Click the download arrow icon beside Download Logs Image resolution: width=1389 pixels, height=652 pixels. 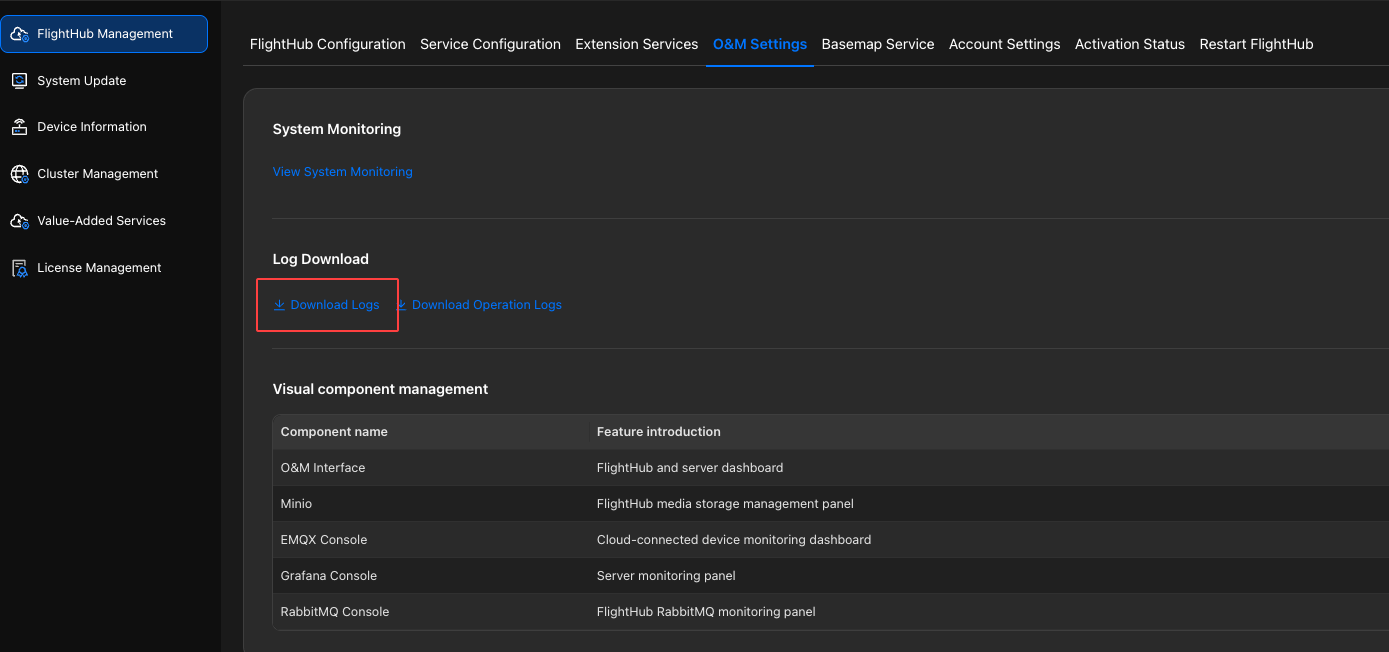(x=280, y=305)
